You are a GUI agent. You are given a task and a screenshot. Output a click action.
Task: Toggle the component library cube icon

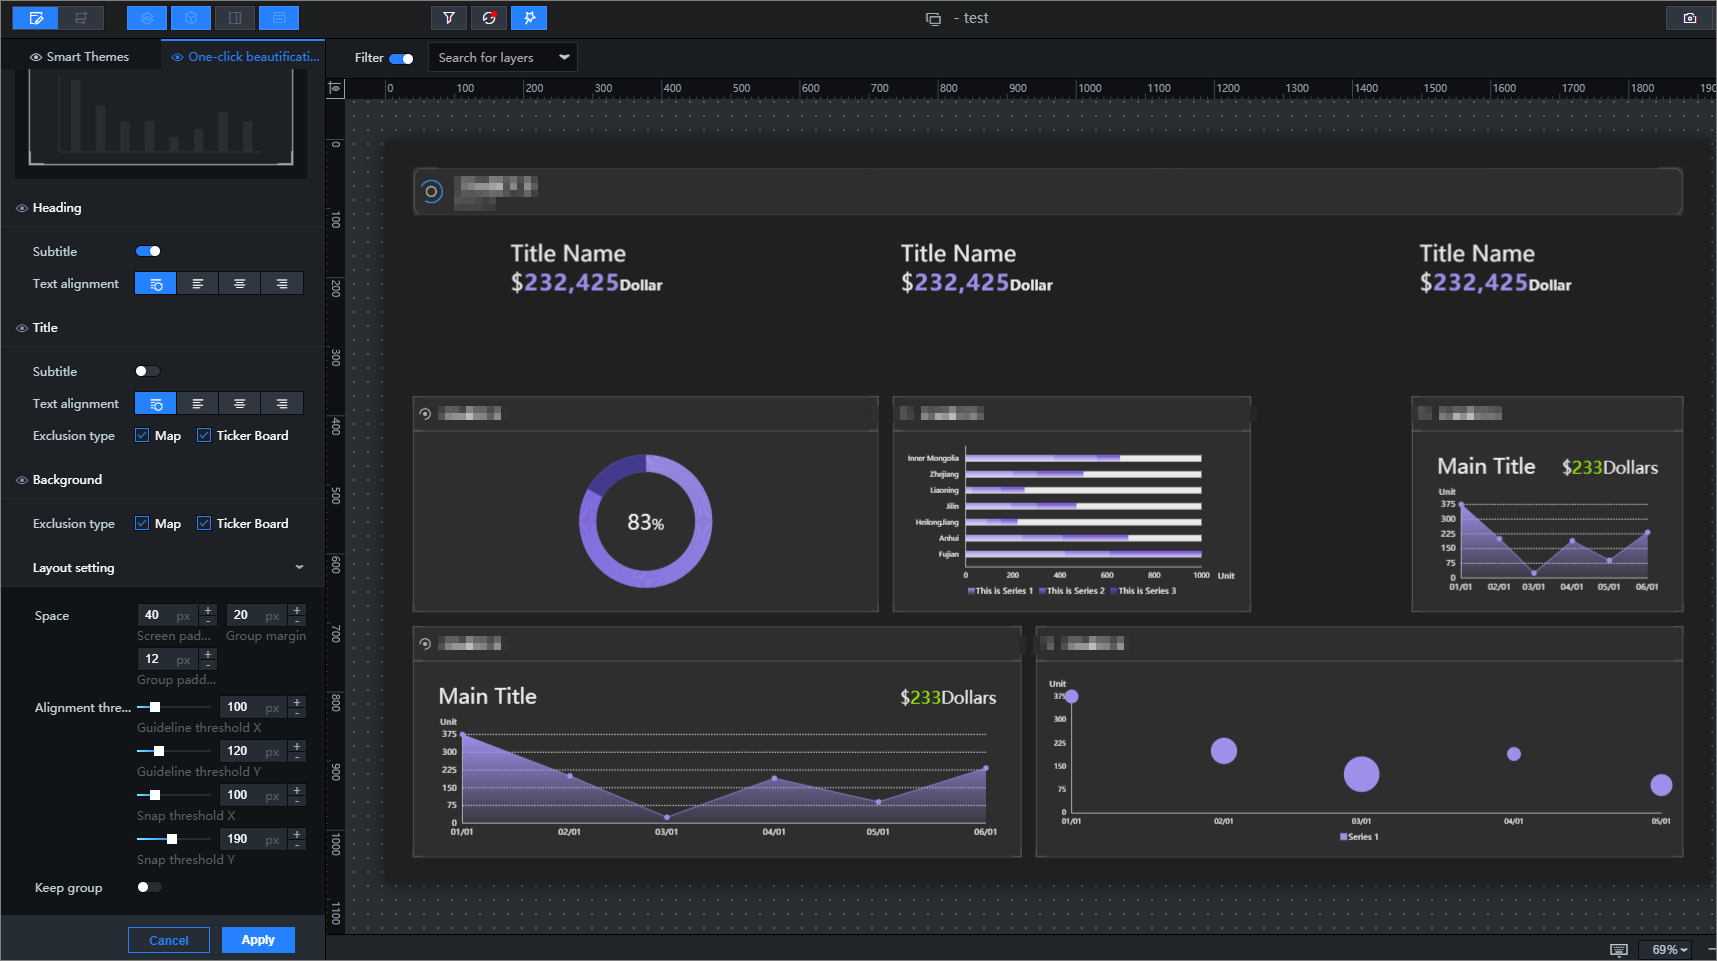(x=191, y=18)
